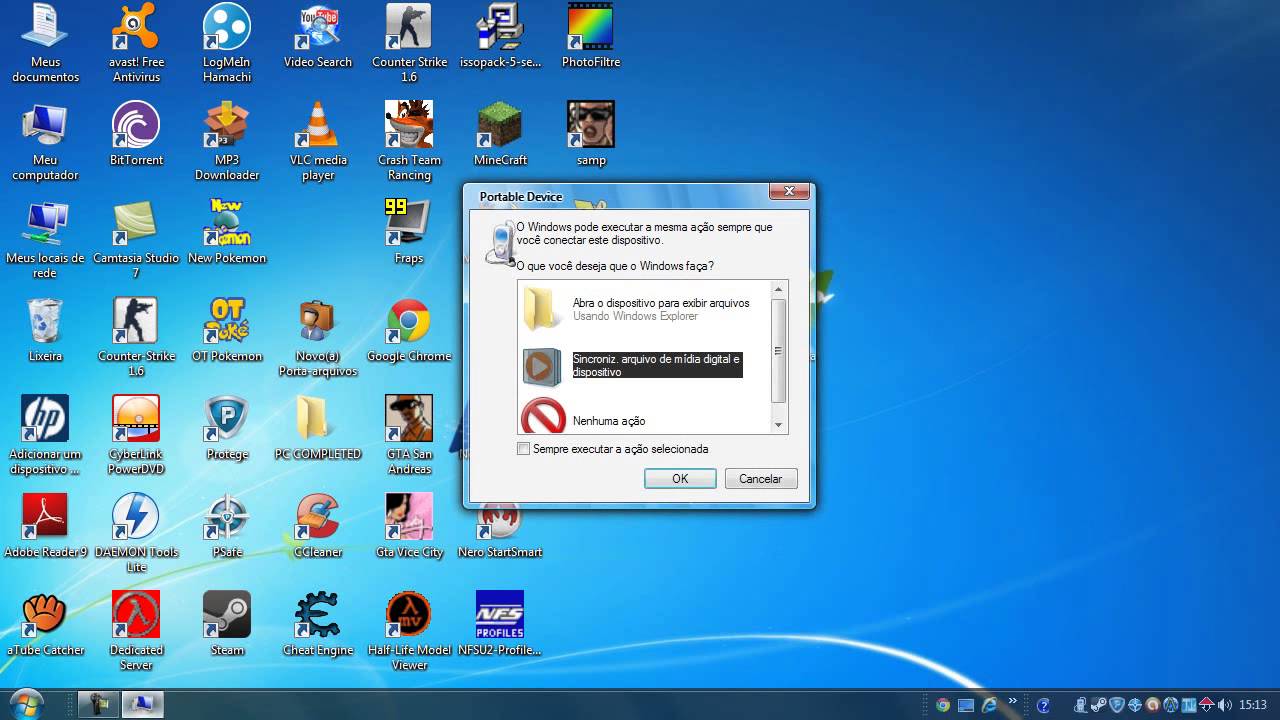Screen dimensions: 1280x720
Task: Select the Meus documentos icon
Action: [x=45, y=43]
